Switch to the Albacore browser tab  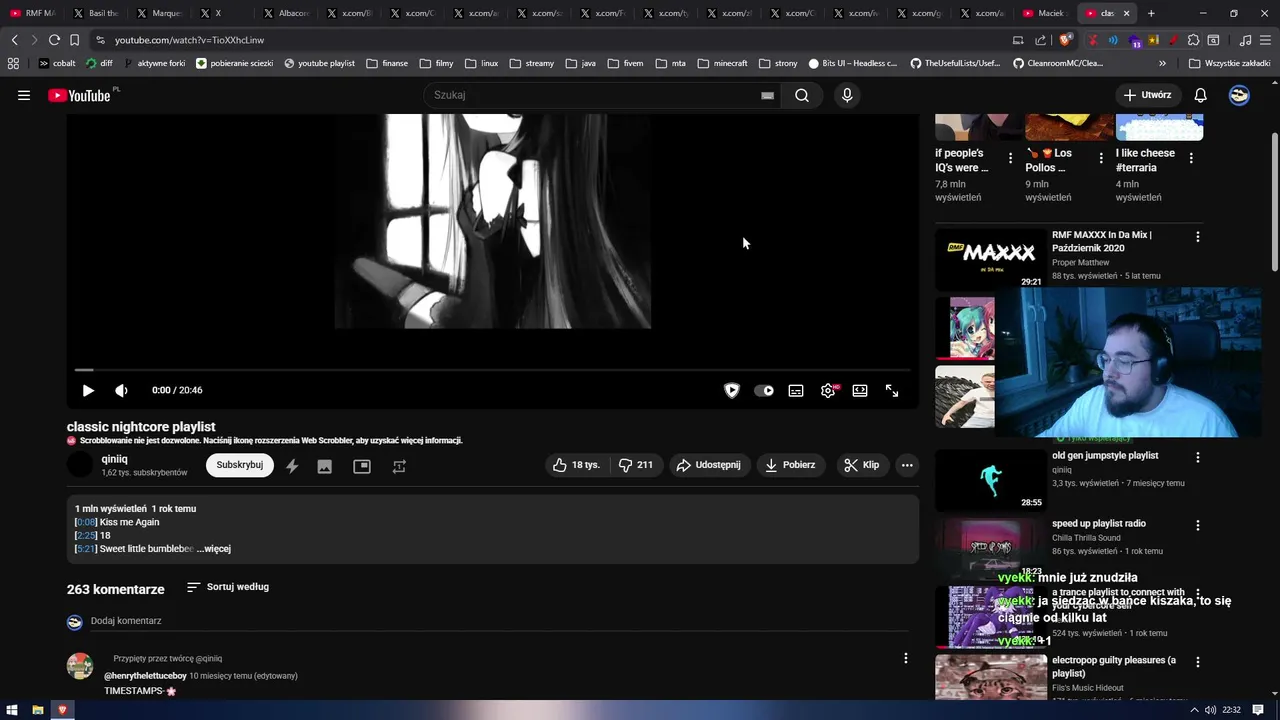click(288, 13)
